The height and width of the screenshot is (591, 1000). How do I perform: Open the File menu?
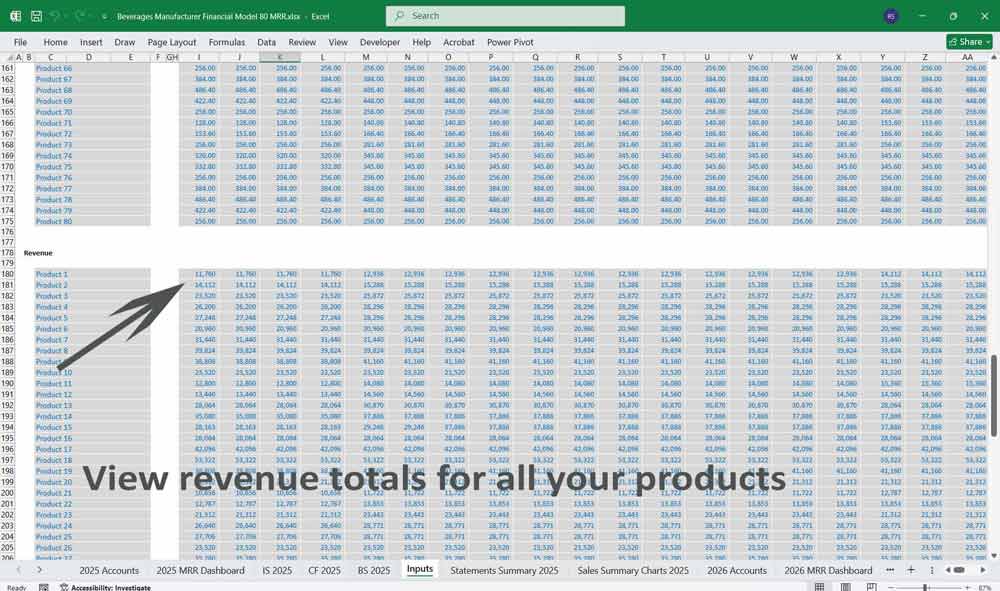[20, 42]
